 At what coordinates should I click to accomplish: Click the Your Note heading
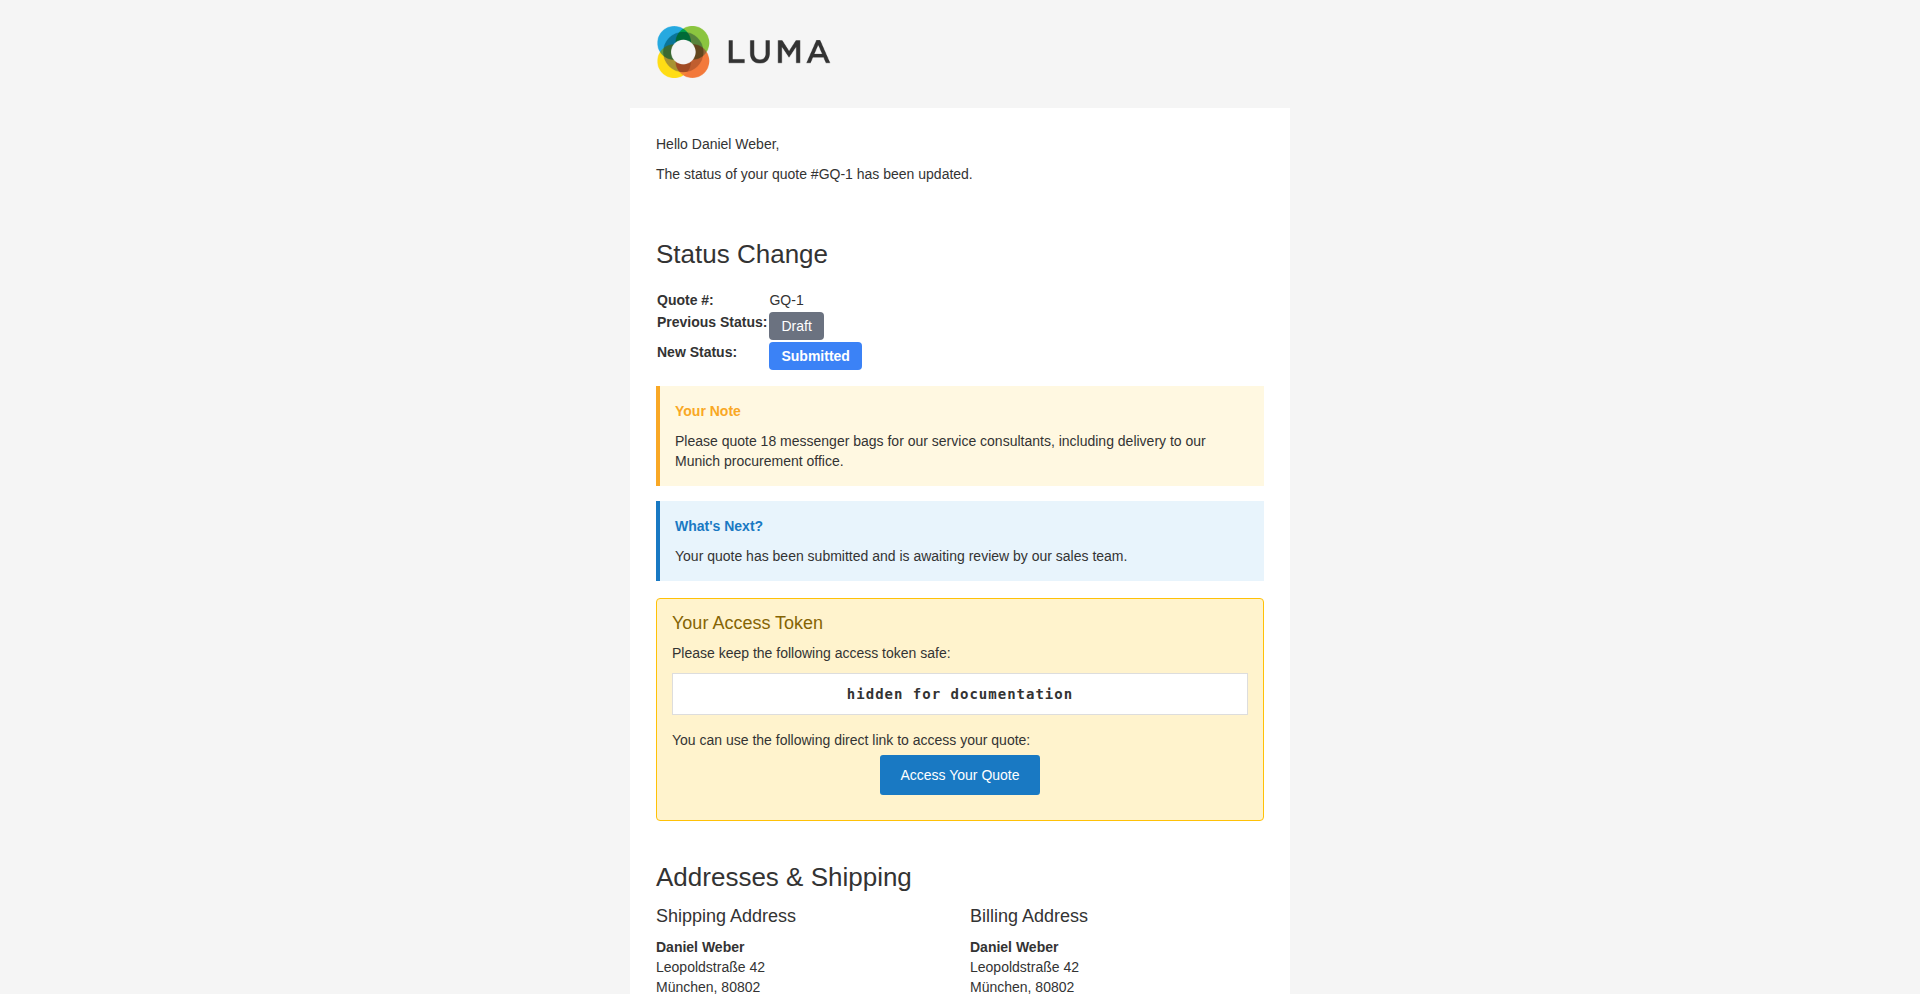point(708,411)
